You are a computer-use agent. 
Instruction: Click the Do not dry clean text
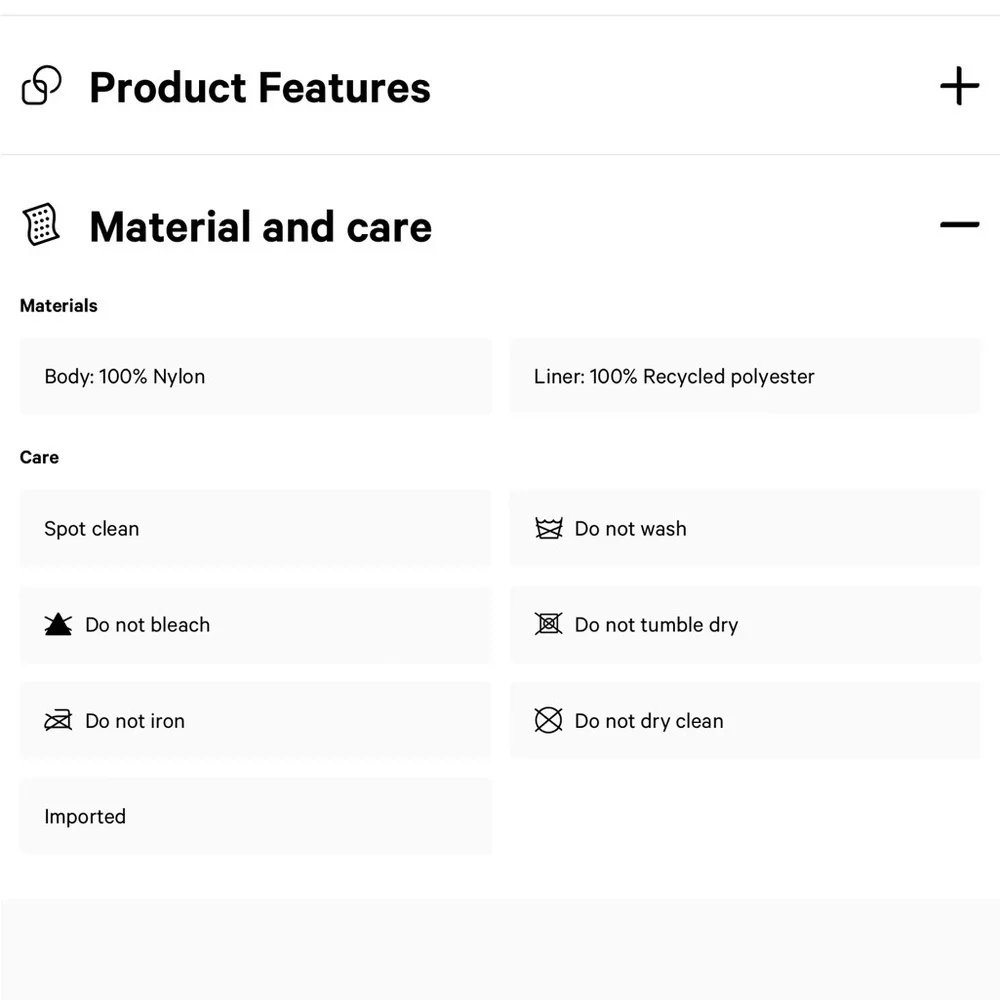click(x=649, y=721)
